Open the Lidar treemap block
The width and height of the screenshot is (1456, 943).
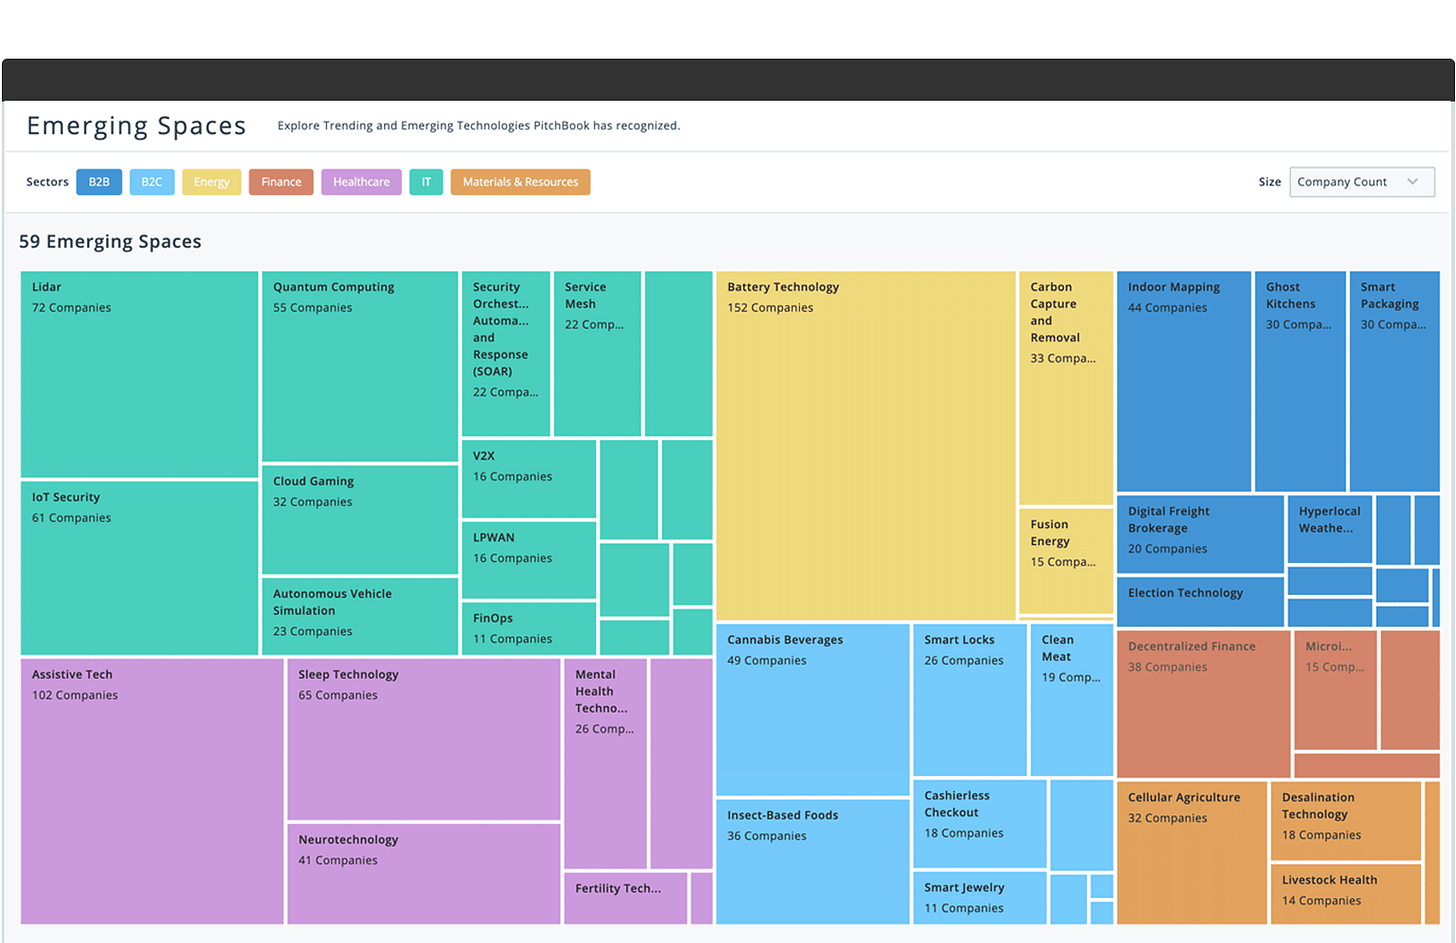click(139, 374)
